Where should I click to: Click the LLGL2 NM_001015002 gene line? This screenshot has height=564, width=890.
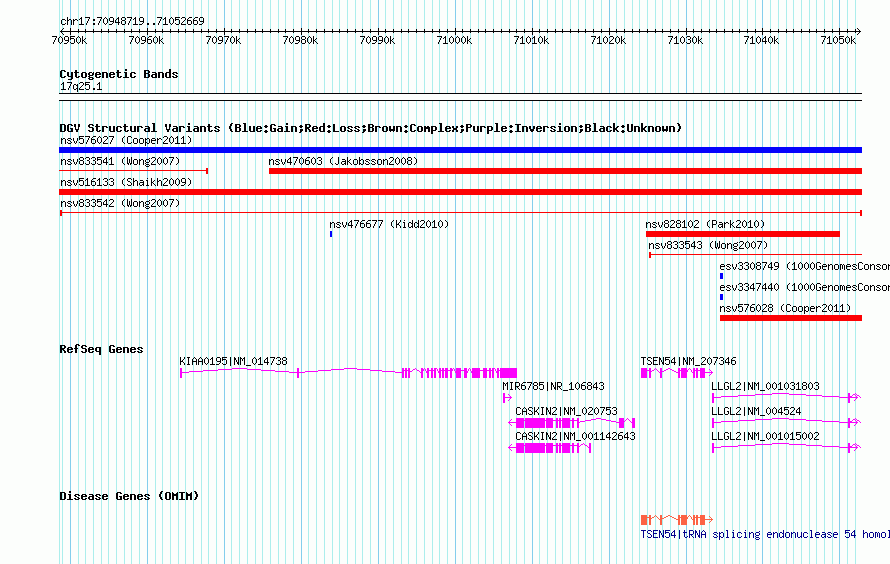click(787, 447)
